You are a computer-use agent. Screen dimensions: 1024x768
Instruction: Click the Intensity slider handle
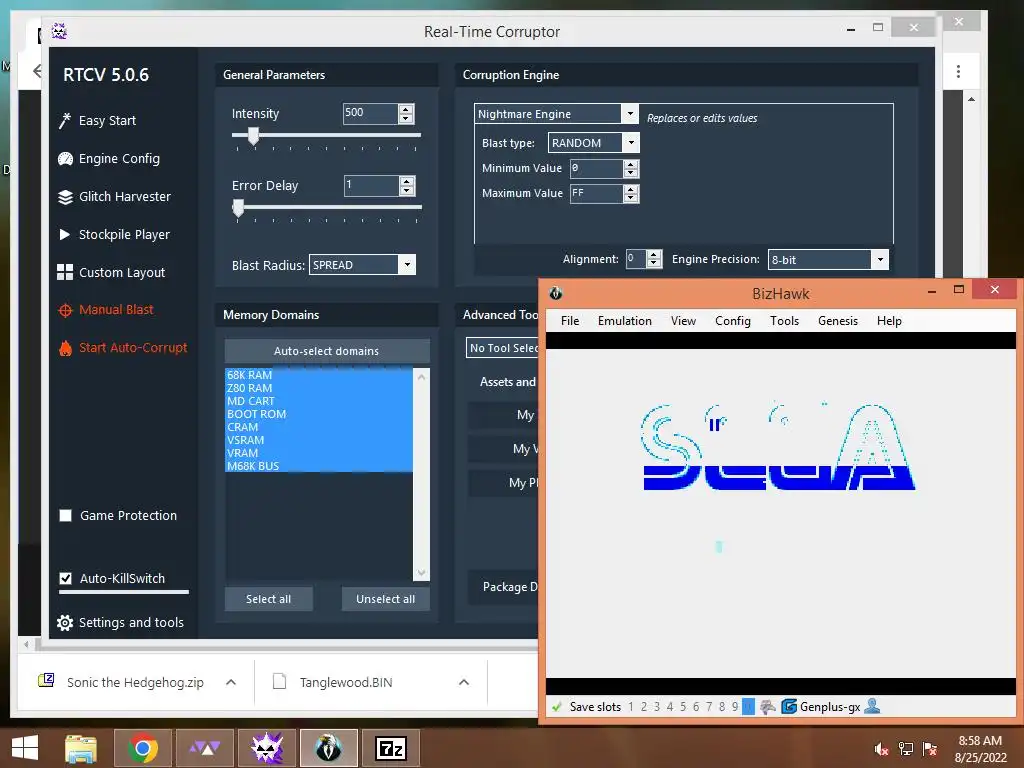pos(253,136)
